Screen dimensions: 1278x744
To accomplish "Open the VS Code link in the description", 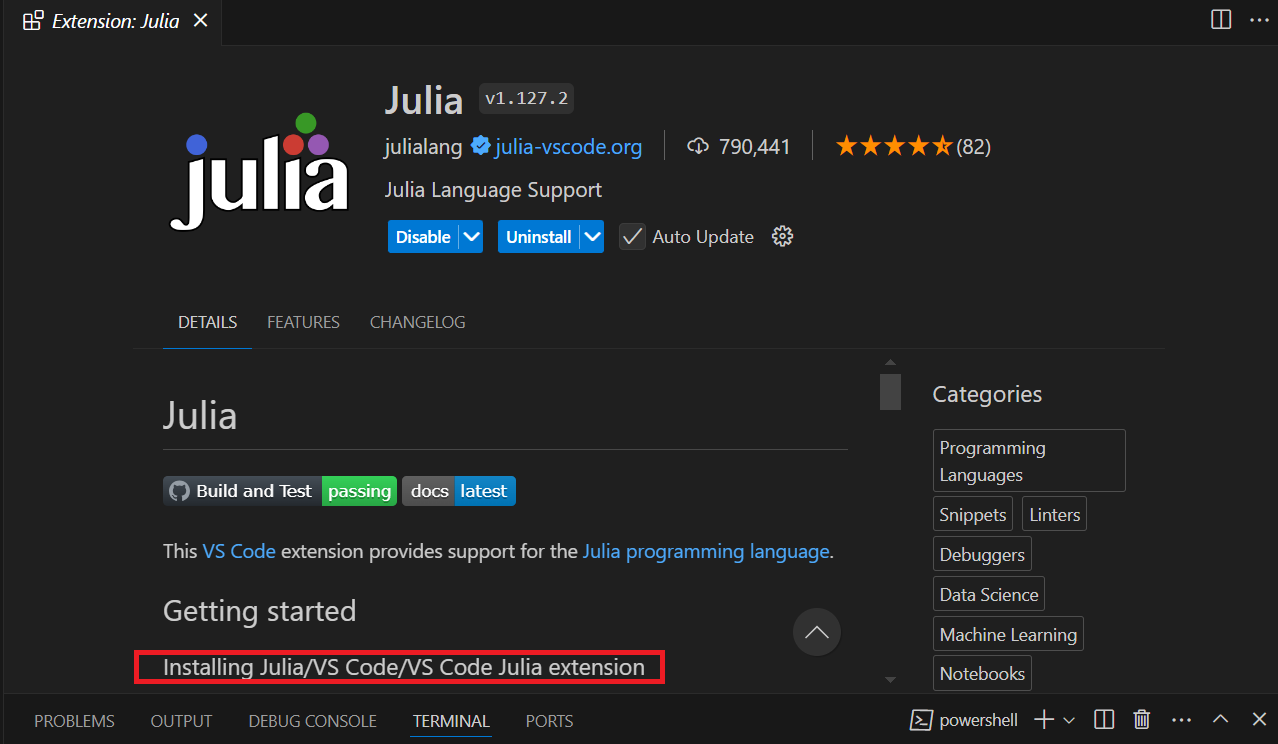I will [x=239, y=551].
